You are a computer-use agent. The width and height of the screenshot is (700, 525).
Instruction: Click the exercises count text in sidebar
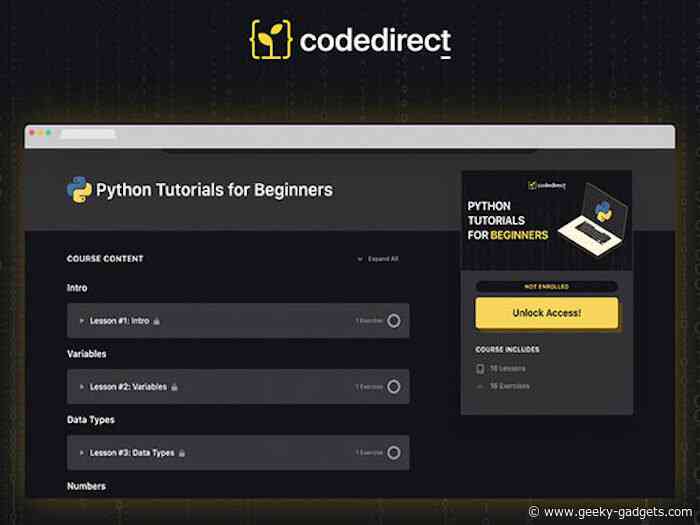(510, 386)
